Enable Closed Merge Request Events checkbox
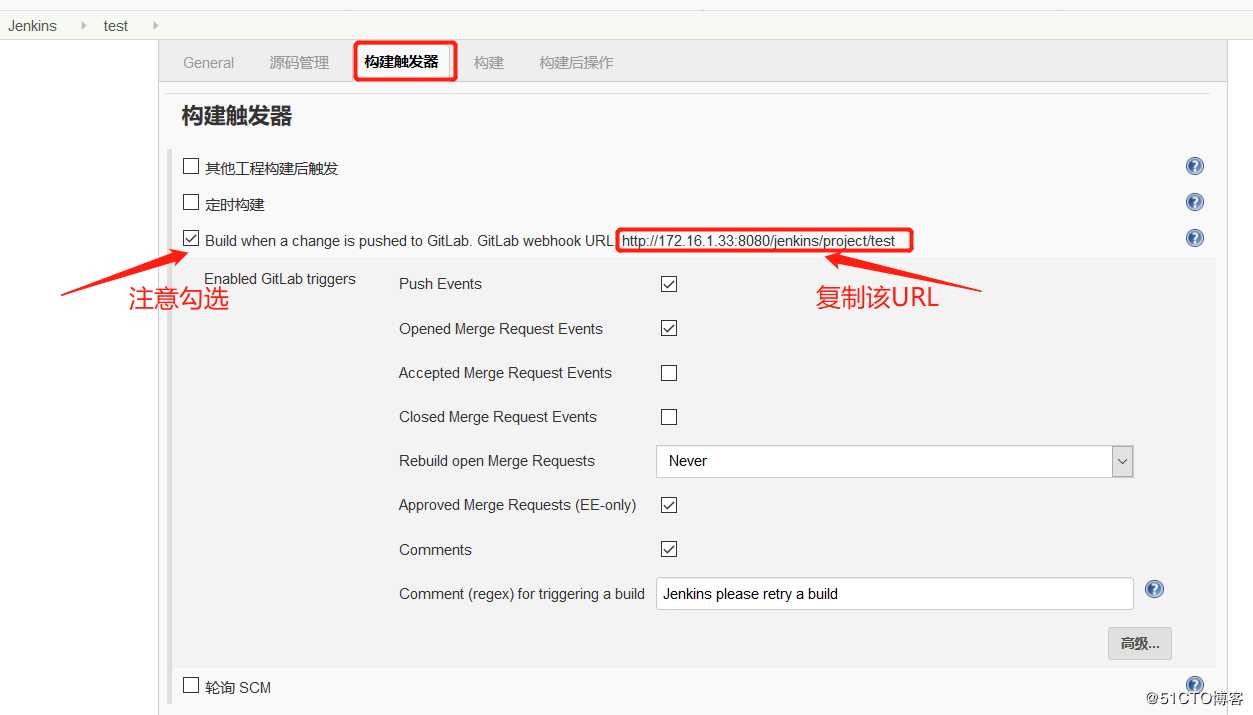 tap(669, 417)
